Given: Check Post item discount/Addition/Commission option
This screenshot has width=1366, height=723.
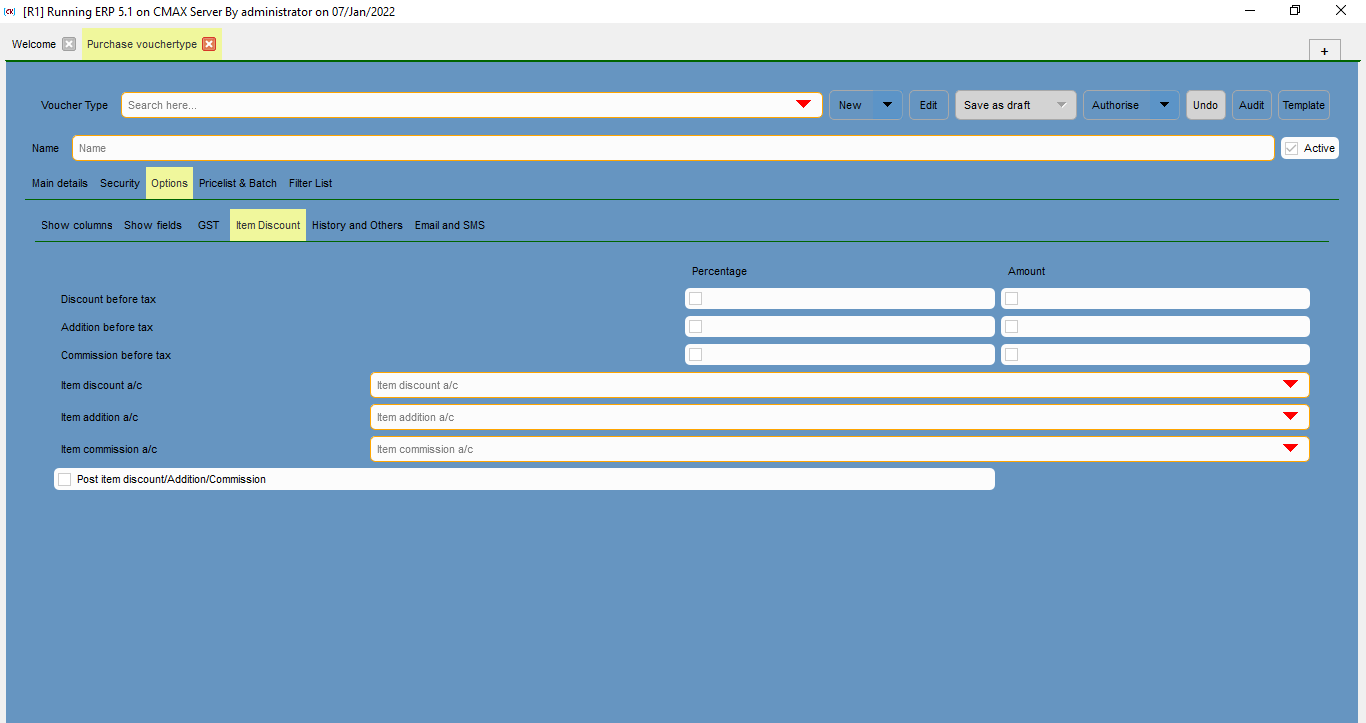Looking at the screenshot, I should 65,480.
